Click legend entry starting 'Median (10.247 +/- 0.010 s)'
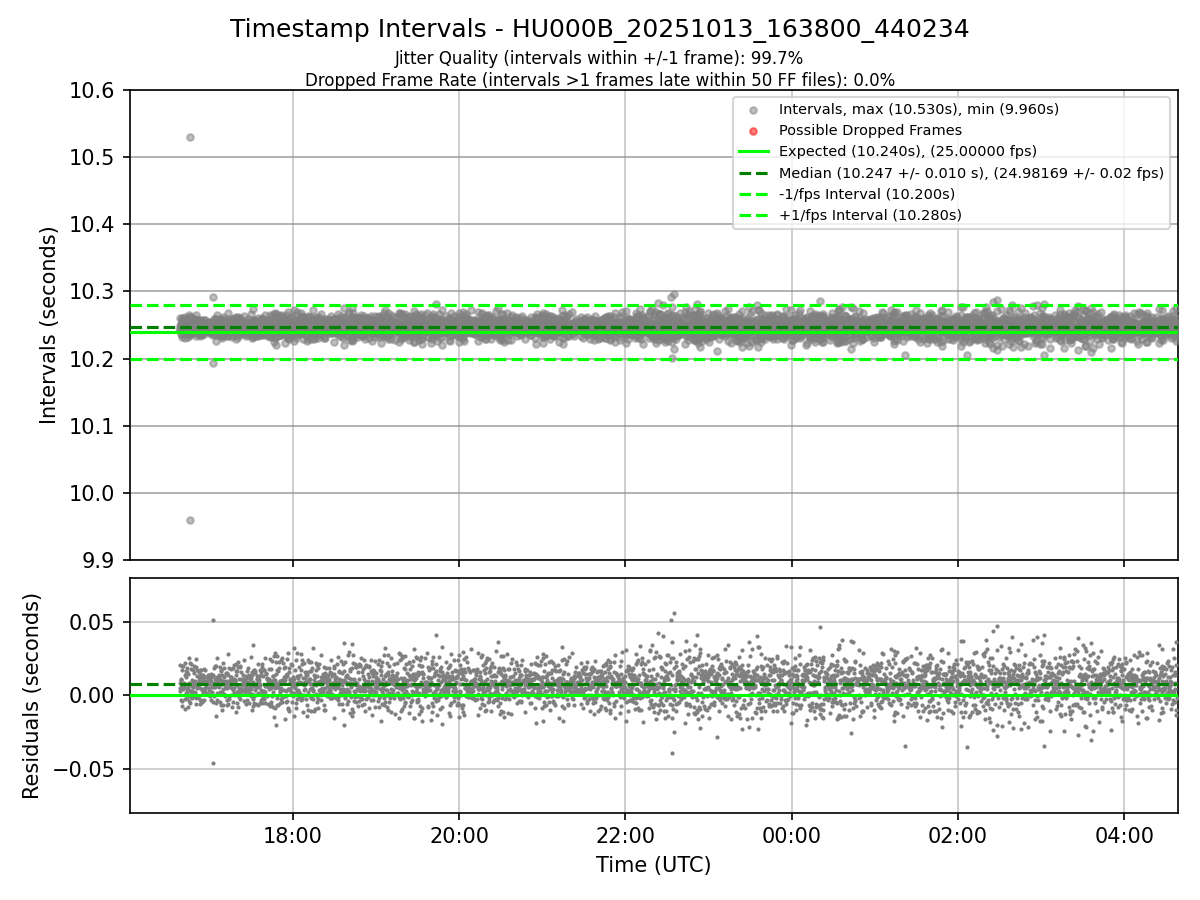 click(x=971, y=173)
